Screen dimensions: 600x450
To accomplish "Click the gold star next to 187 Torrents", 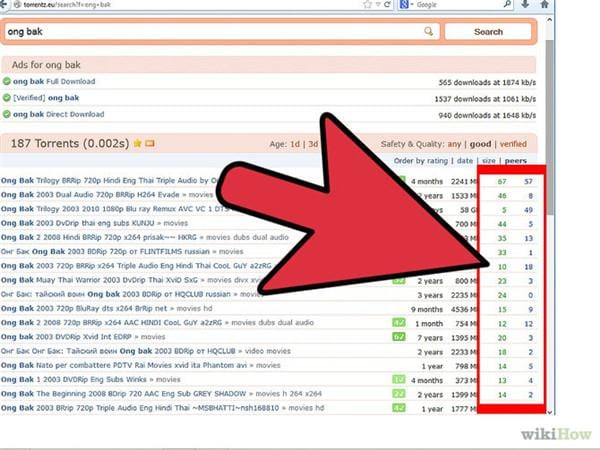I will point(137,143).
